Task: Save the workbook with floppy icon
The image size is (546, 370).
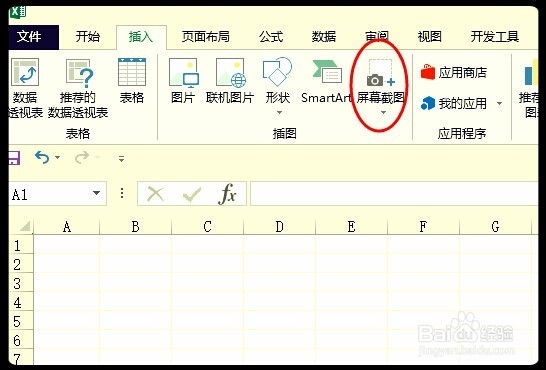Action: (x=14, y=158)
